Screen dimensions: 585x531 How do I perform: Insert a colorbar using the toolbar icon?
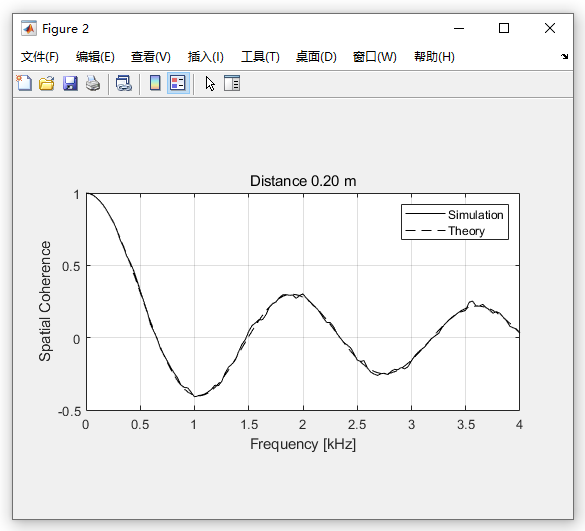click(x=155, y=83)
